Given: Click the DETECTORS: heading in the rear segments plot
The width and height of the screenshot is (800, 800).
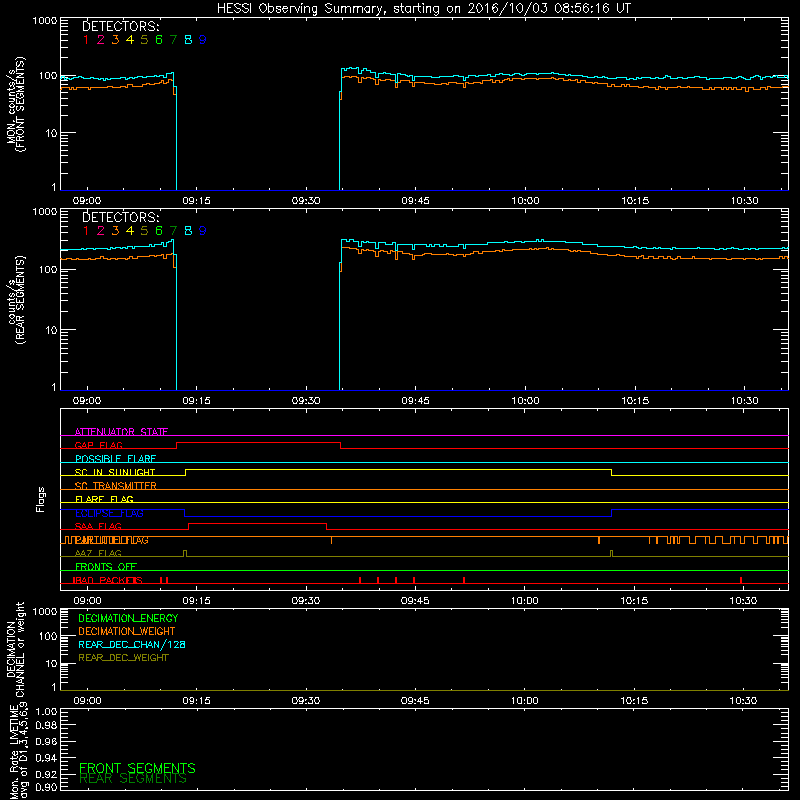Looking at the screenshot, I should click(x=121, y=217).
